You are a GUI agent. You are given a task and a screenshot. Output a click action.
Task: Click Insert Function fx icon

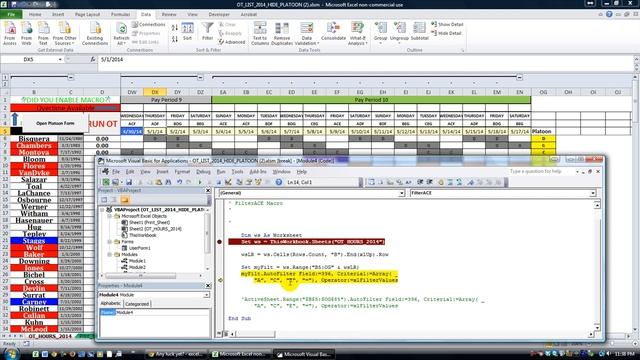tap(93, 60)
